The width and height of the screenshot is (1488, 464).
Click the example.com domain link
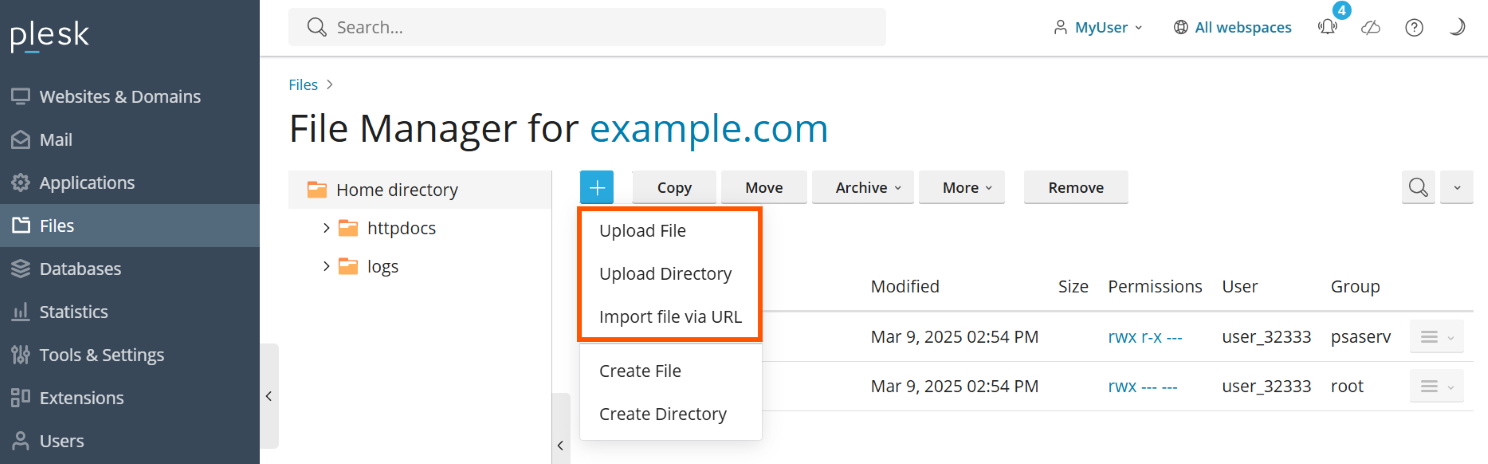point(708,129)
